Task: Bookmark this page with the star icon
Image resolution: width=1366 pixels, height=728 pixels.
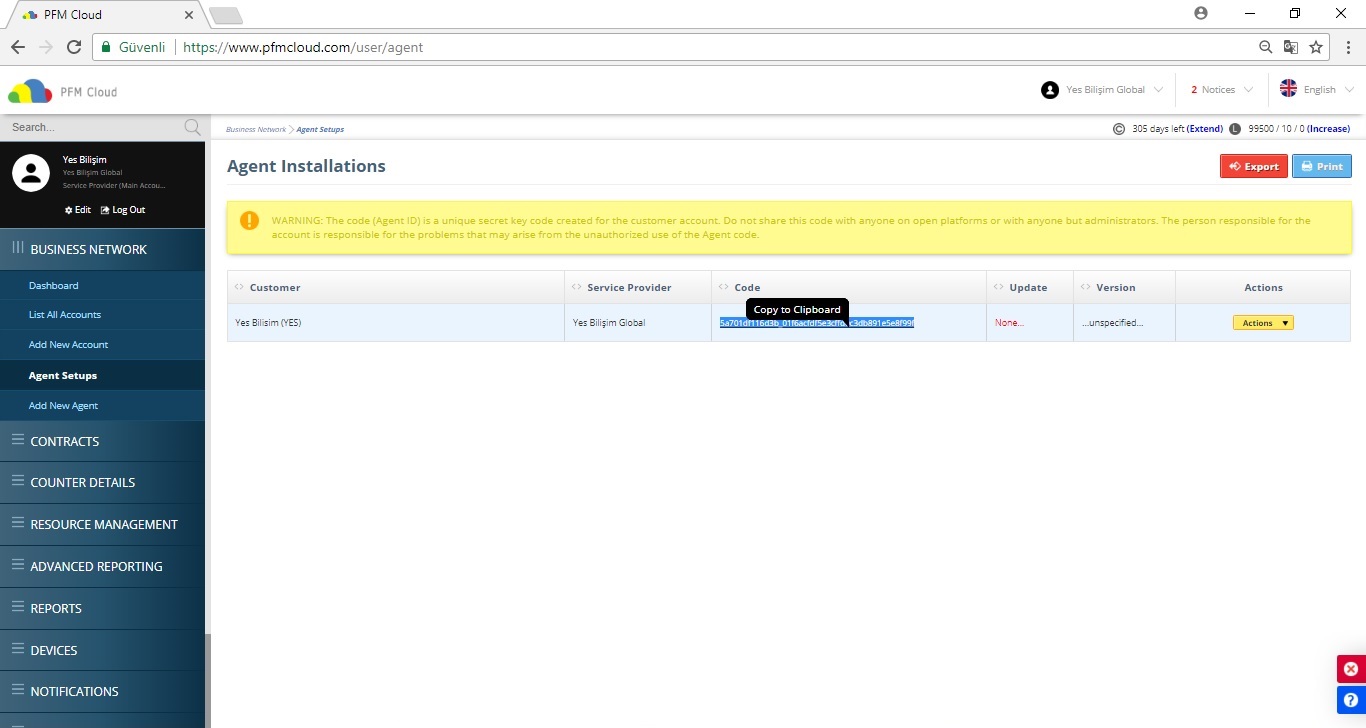Action: click(1316, 47)
